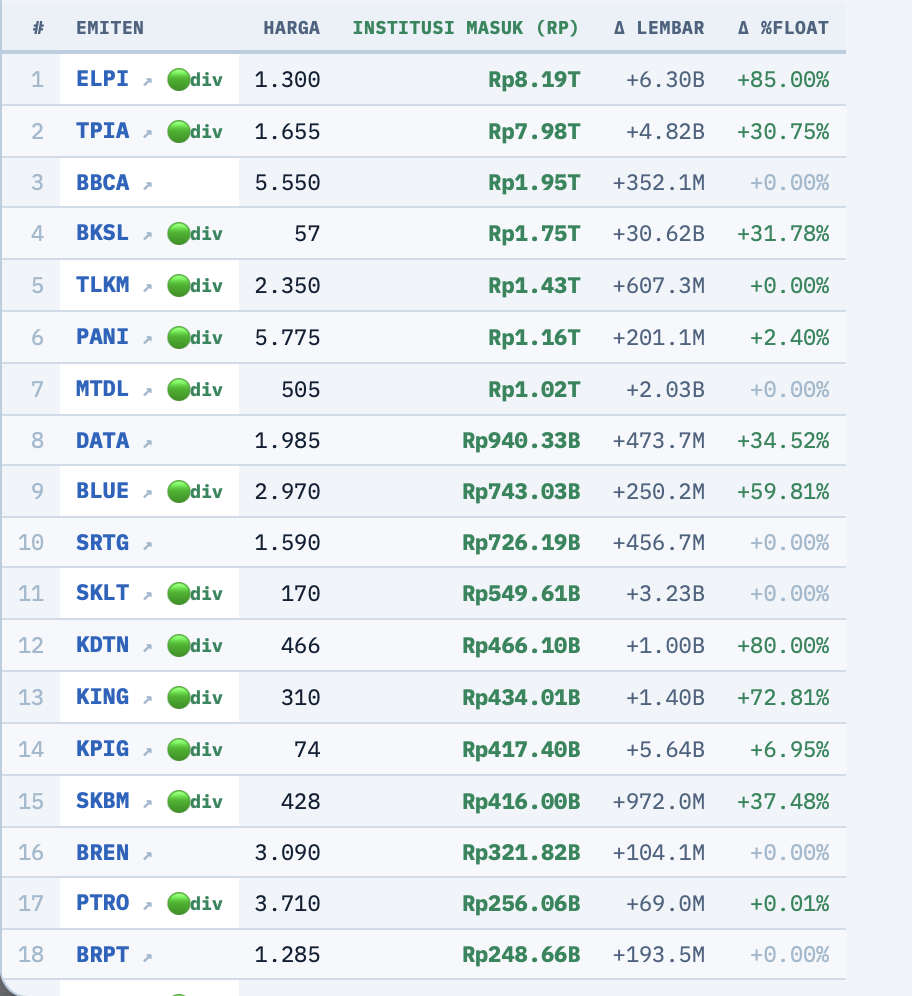Open the BREN ticker link
This screenshot has height=996, width=912.
[102, 852]
